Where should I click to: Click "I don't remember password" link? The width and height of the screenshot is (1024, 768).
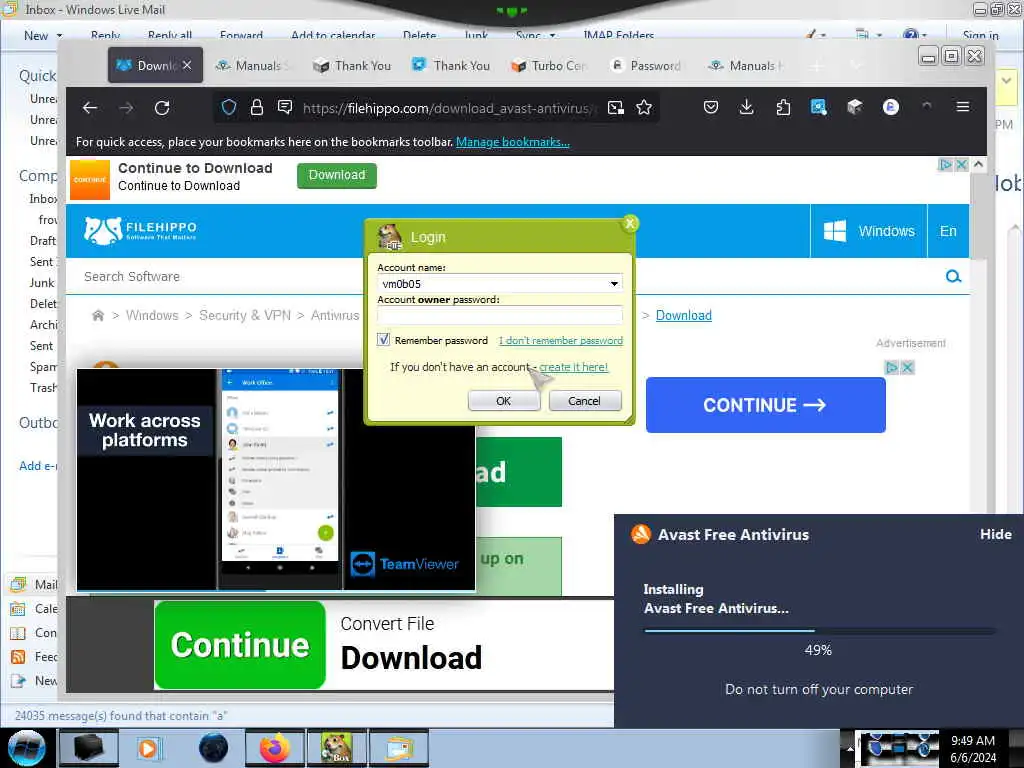(560, 340)
